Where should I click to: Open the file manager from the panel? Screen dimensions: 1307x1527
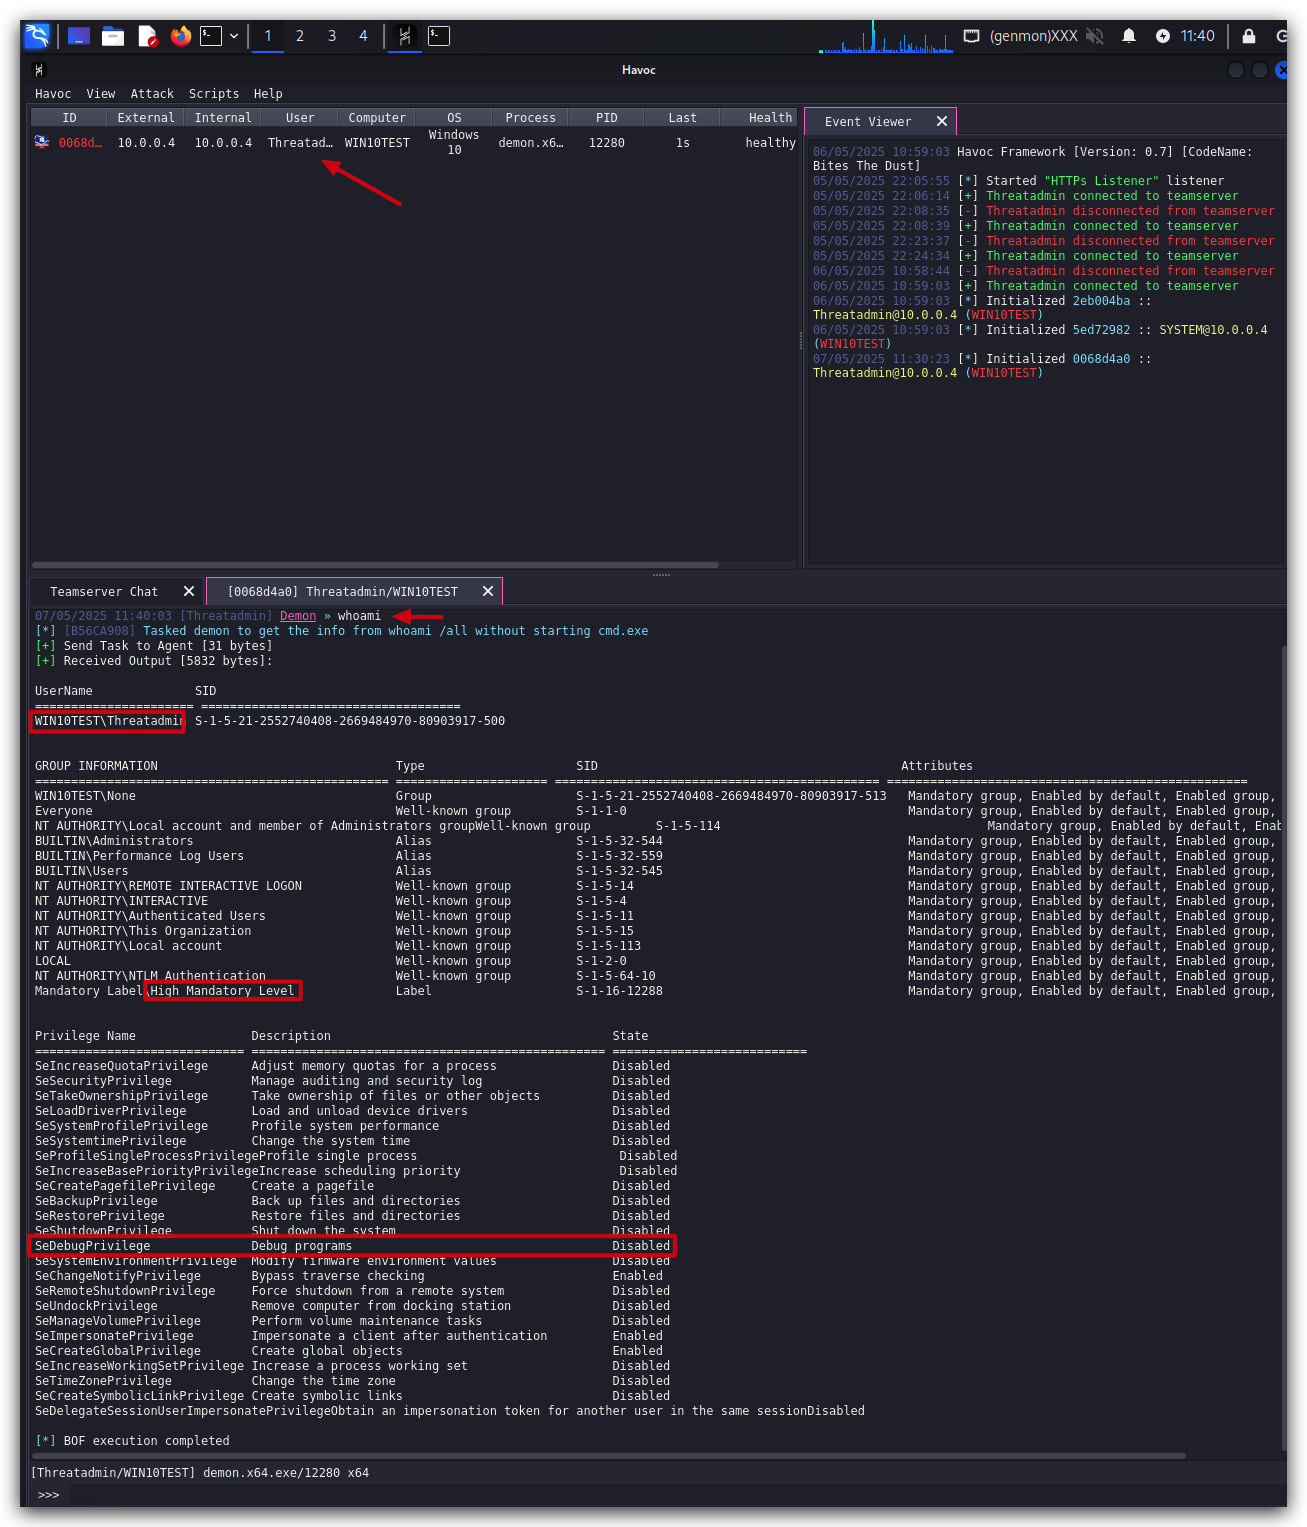tap(113, 36)
